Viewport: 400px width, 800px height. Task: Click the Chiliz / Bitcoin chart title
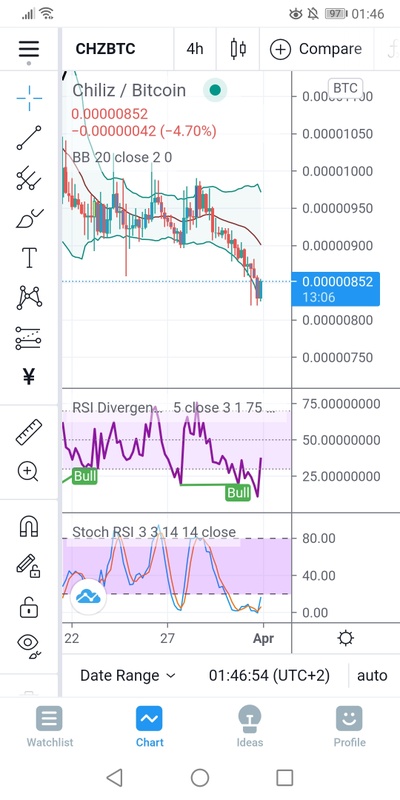129,90
